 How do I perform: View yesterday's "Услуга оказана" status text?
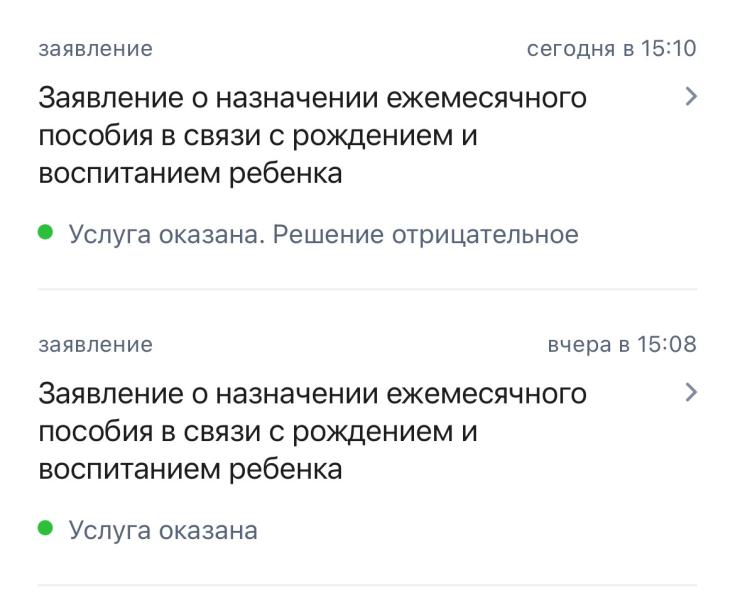coord(163,530)
